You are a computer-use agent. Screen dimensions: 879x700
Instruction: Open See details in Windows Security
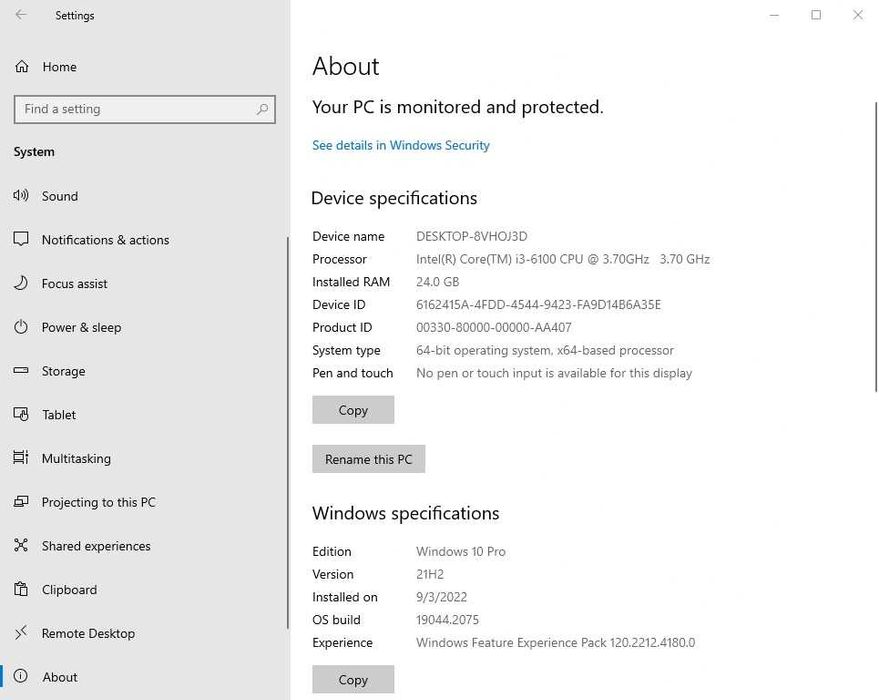click(401, 145)
